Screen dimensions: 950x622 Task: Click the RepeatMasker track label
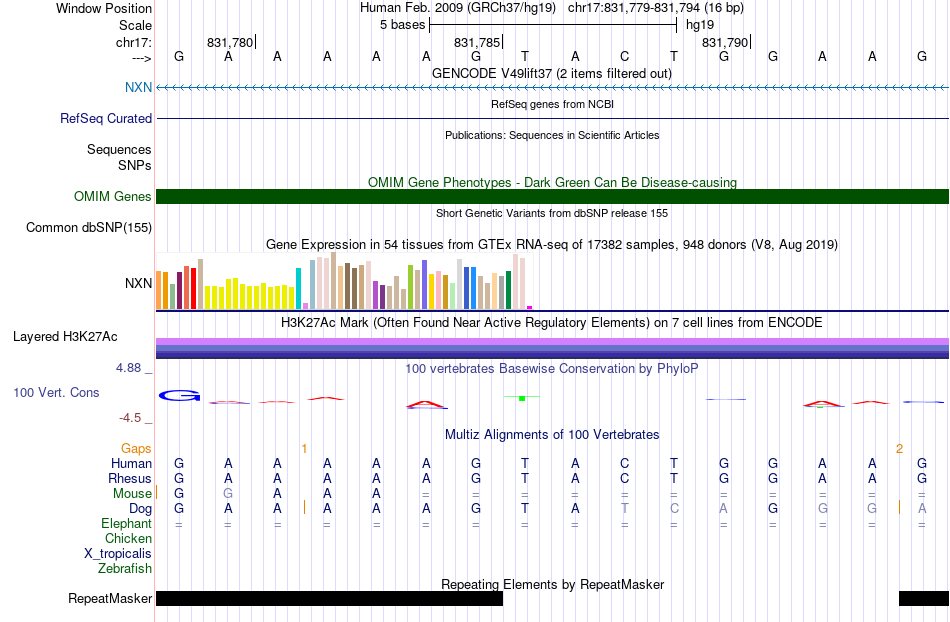[x=110, y=598]
